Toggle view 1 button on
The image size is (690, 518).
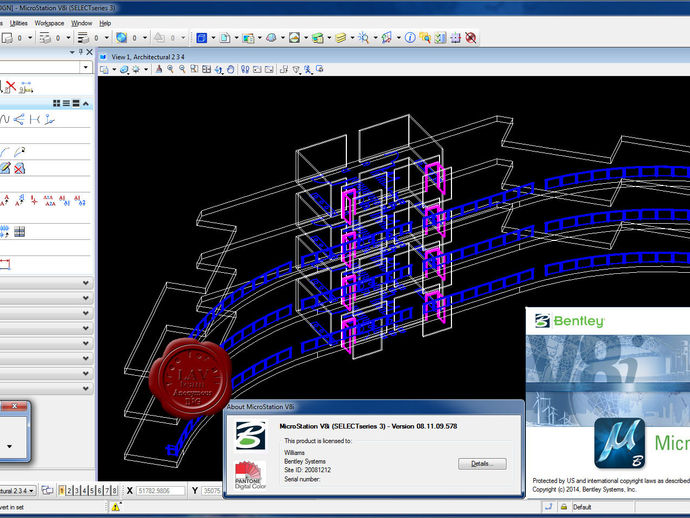[x=62, y=490]
